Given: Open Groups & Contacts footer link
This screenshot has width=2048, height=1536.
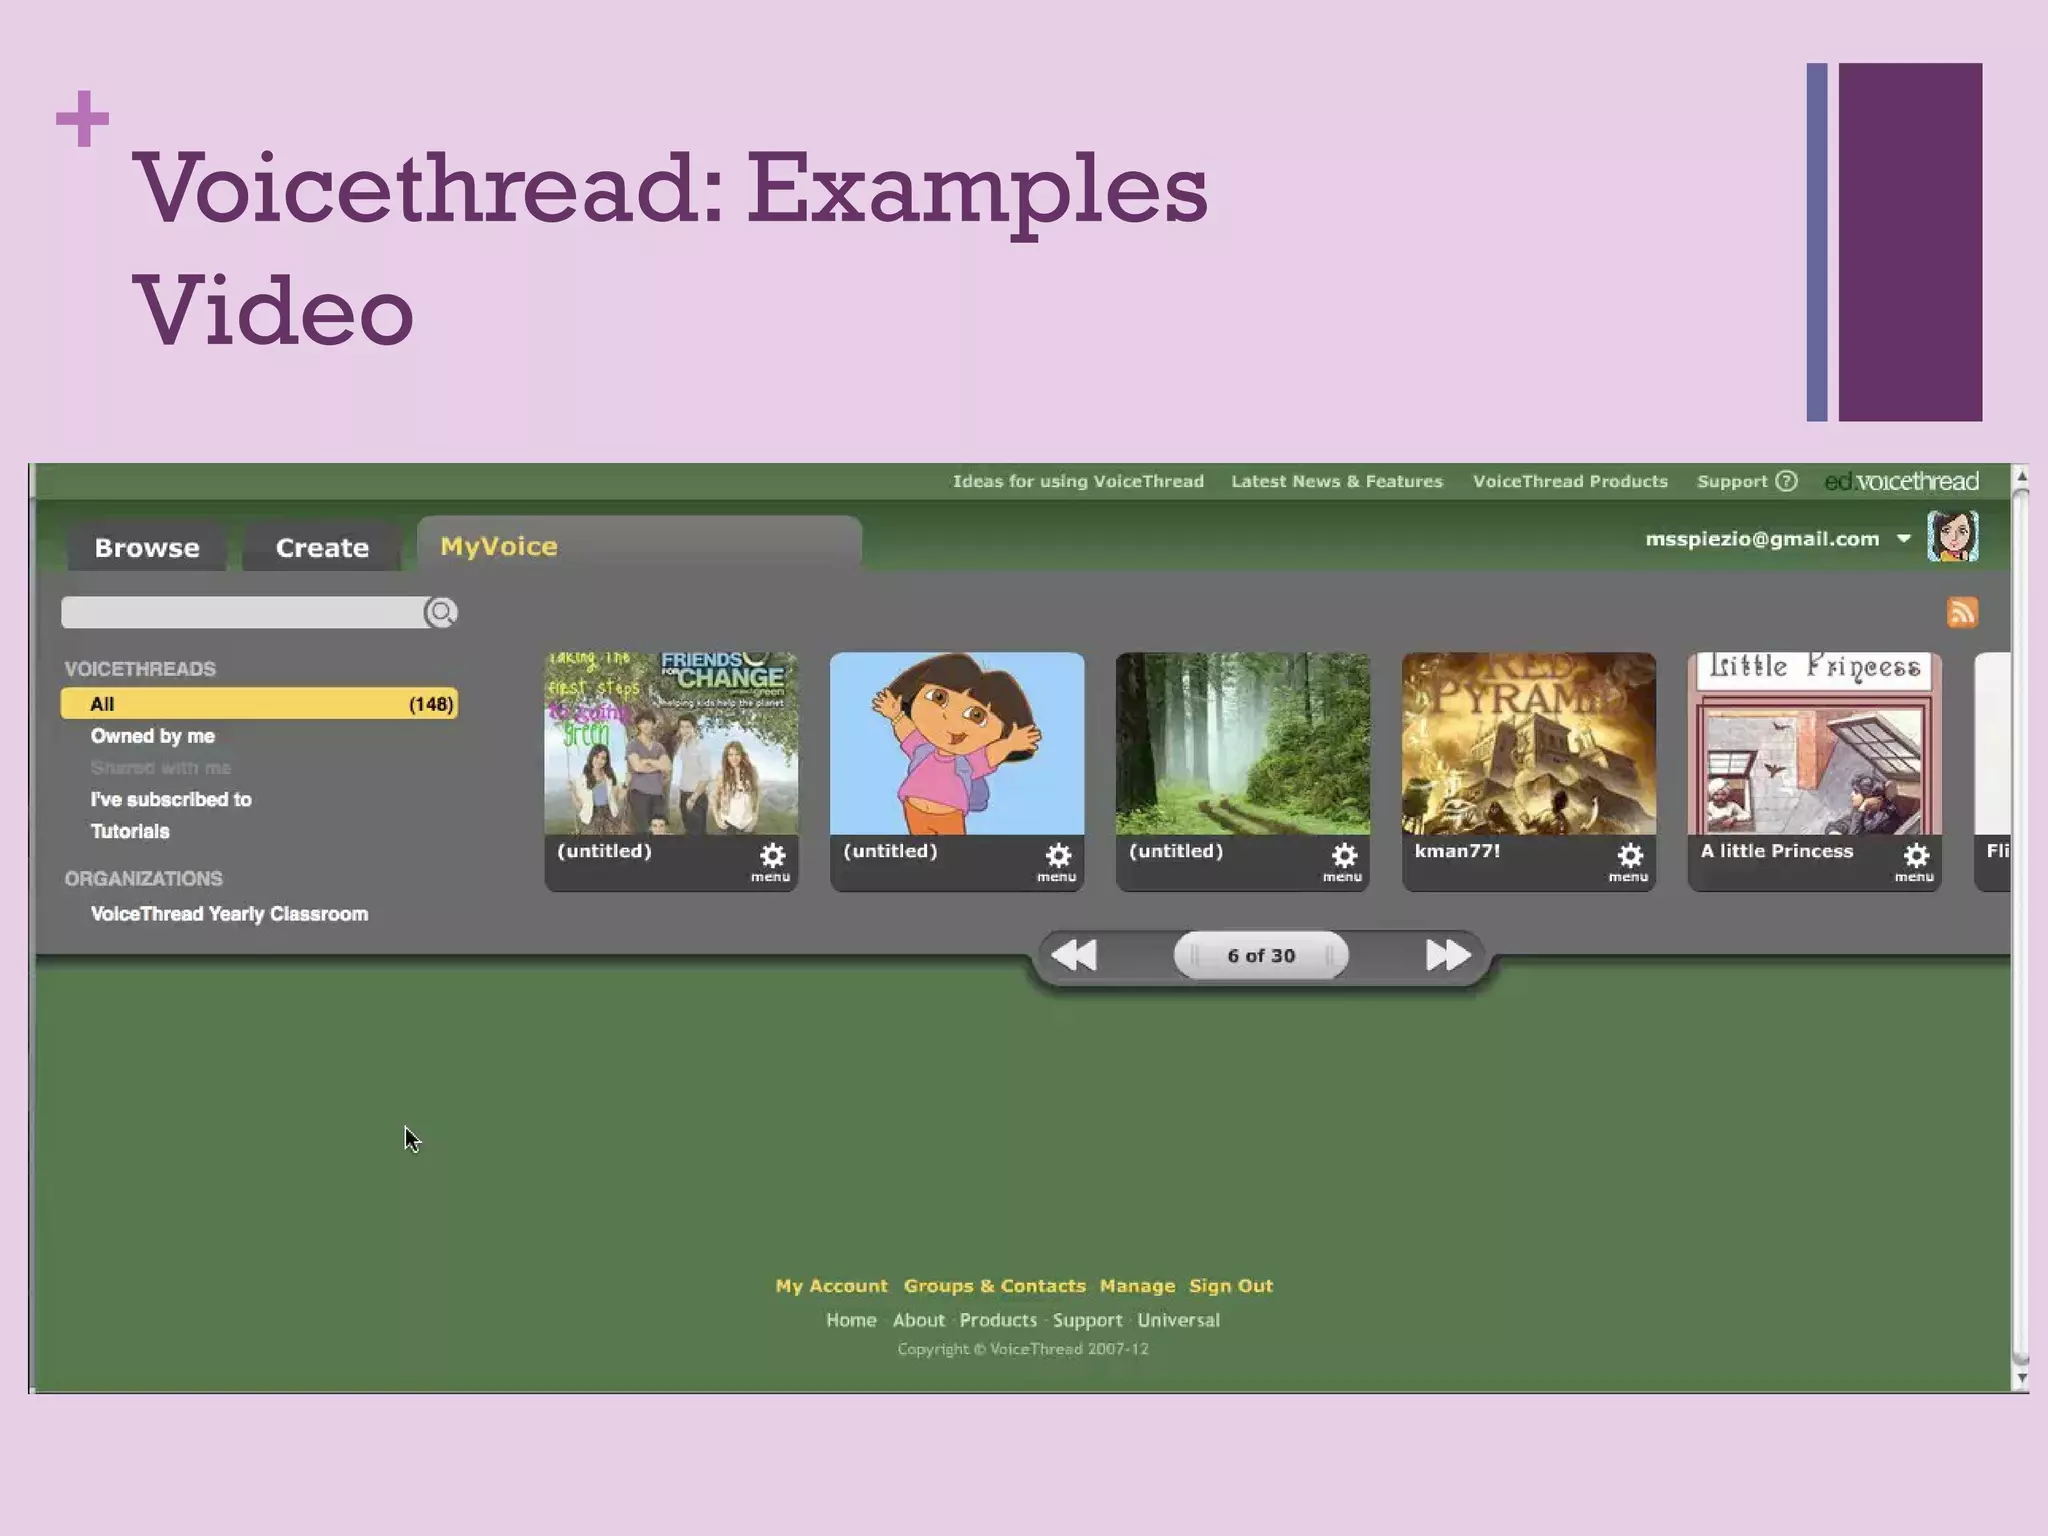Looking at the screenshot, I should click(995, 1286).
